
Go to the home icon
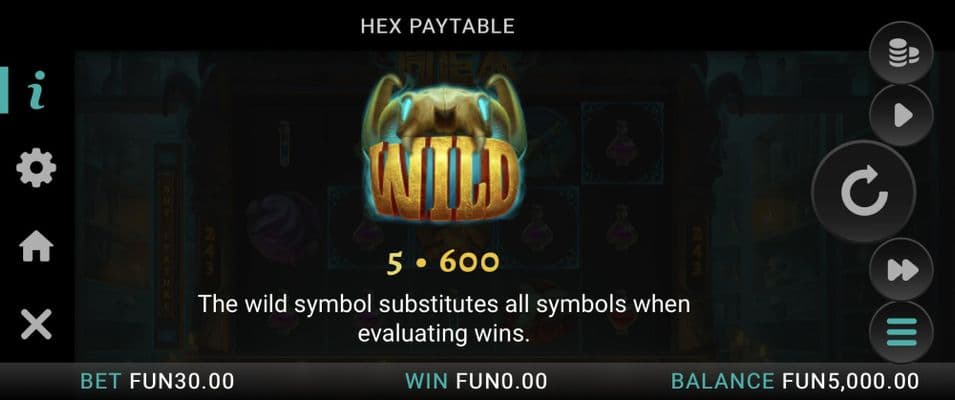(37, 246)
